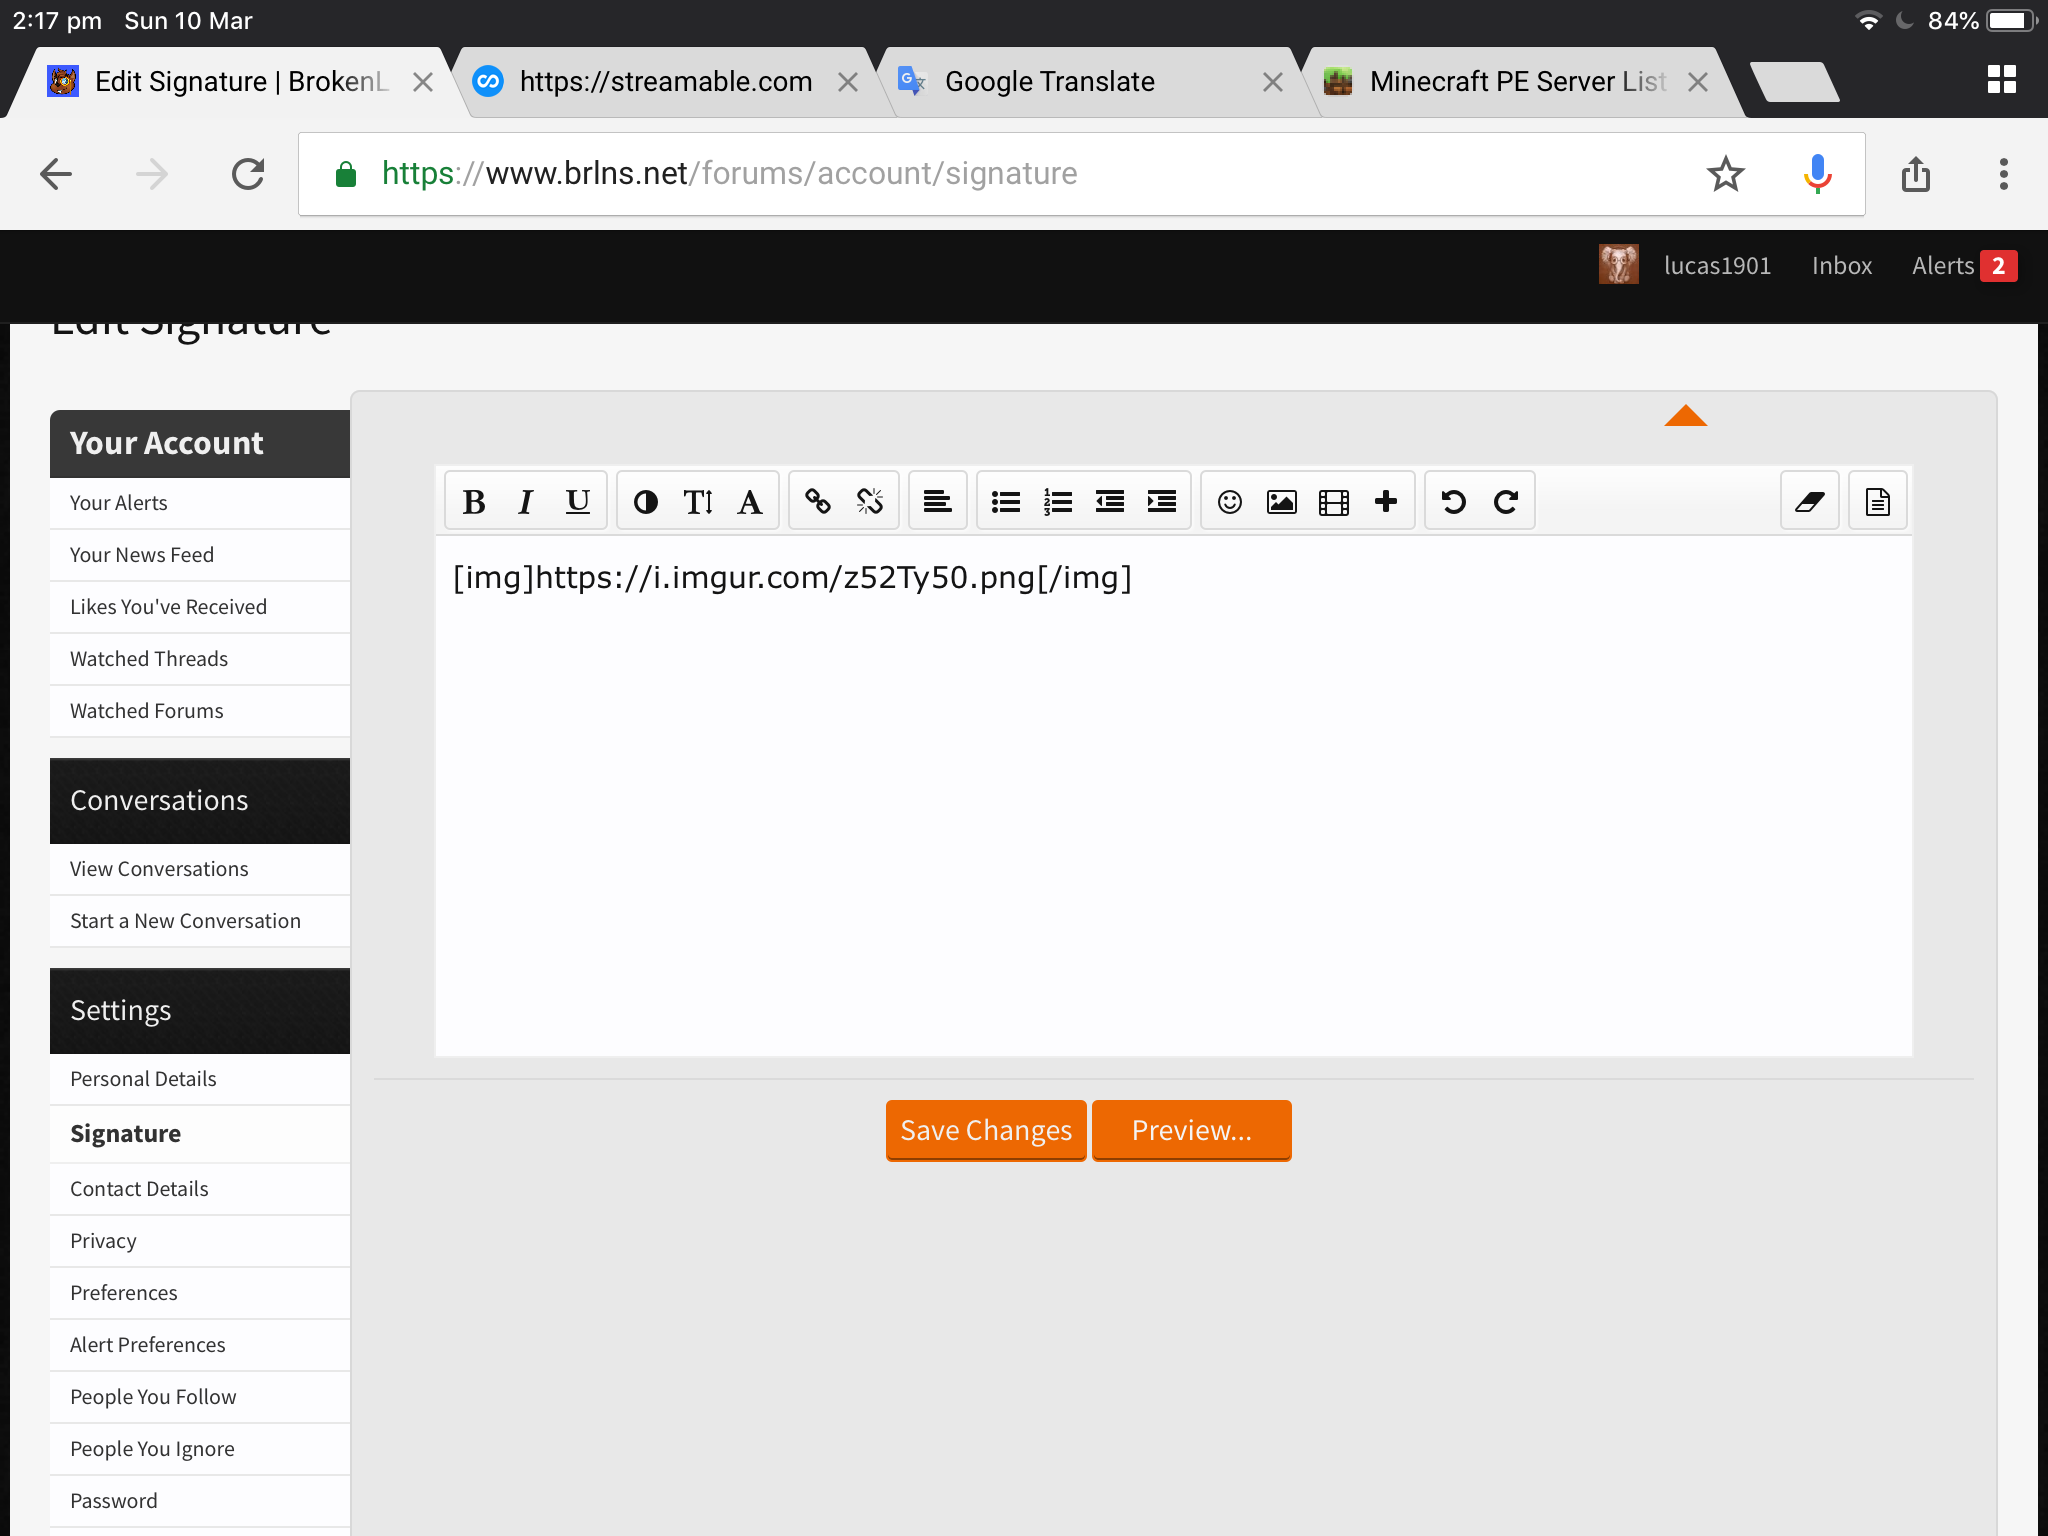Close the Google Translate tab
Viewport: 2048px width, 1536px height.
click(x=1272, y=82)
